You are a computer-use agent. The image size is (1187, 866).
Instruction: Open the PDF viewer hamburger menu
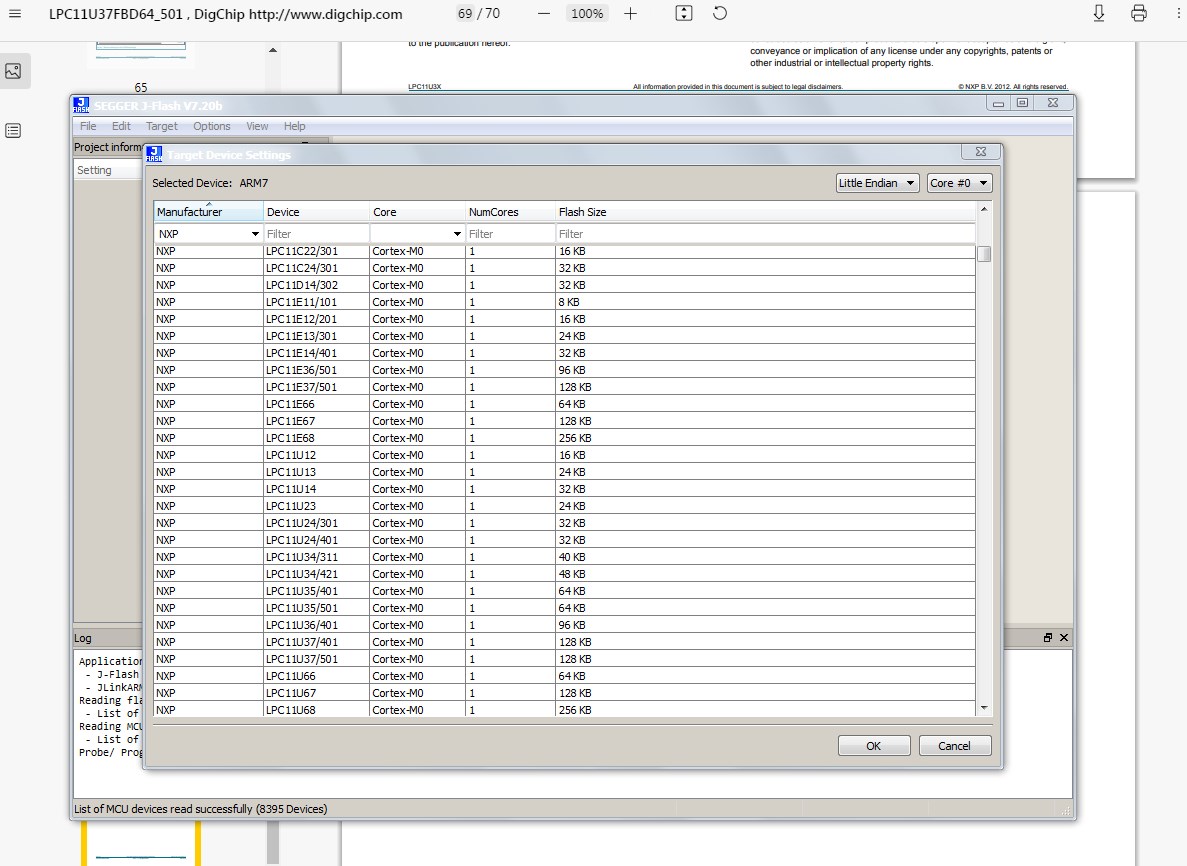pyautogui.click(x=14, y=14)
